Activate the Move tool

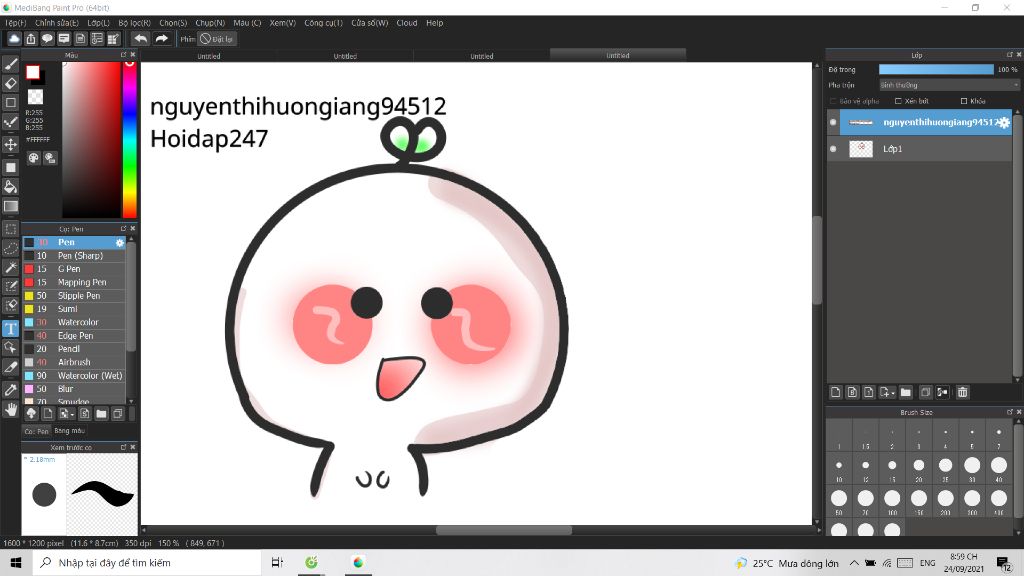10,144
